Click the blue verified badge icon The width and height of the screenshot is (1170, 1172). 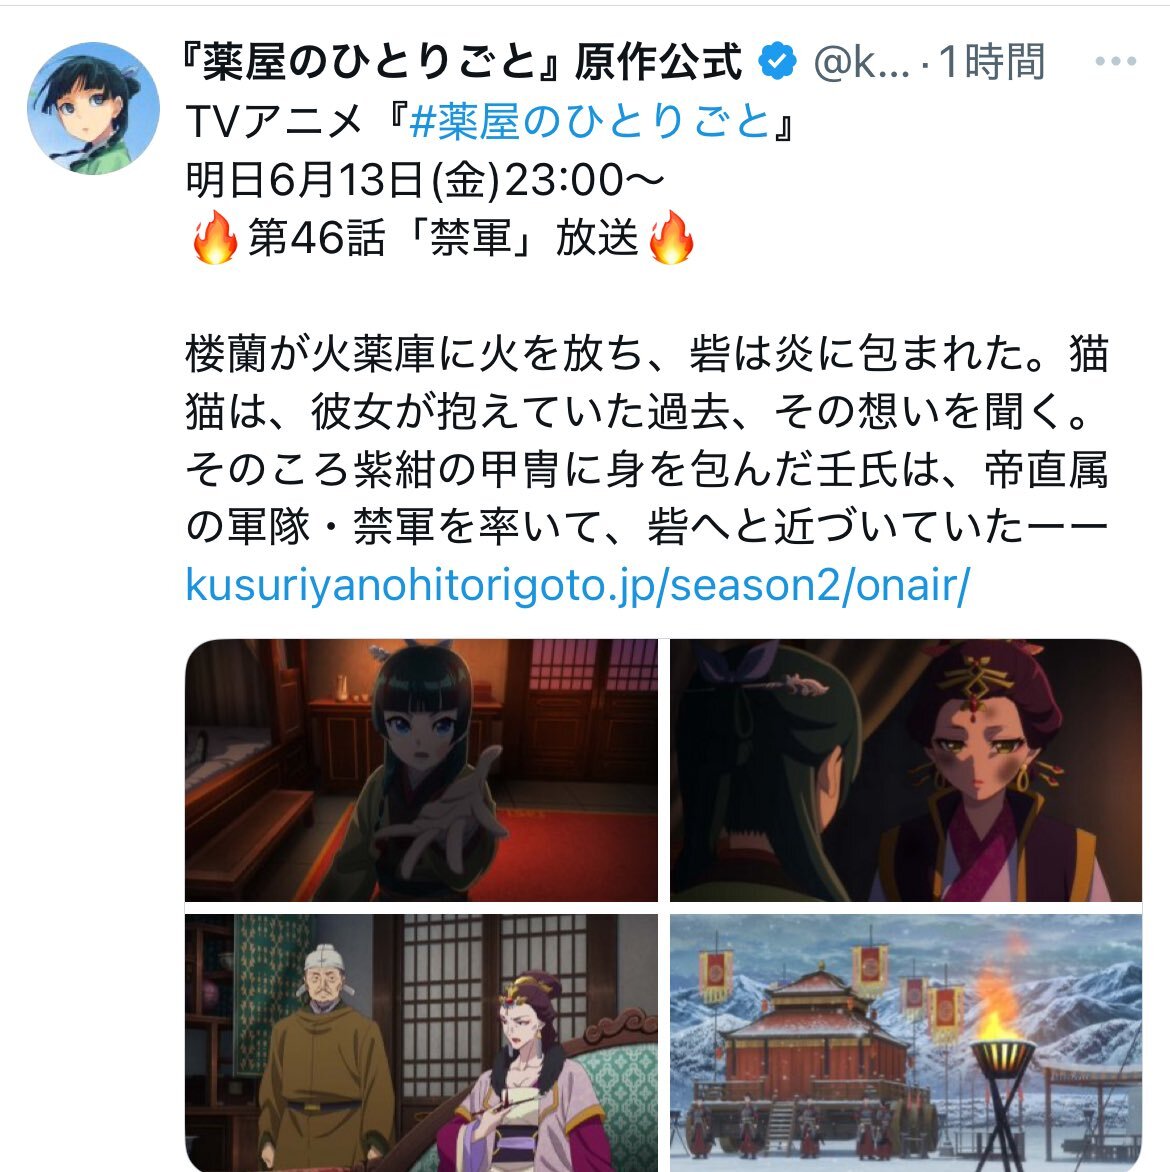click(778, 61)
